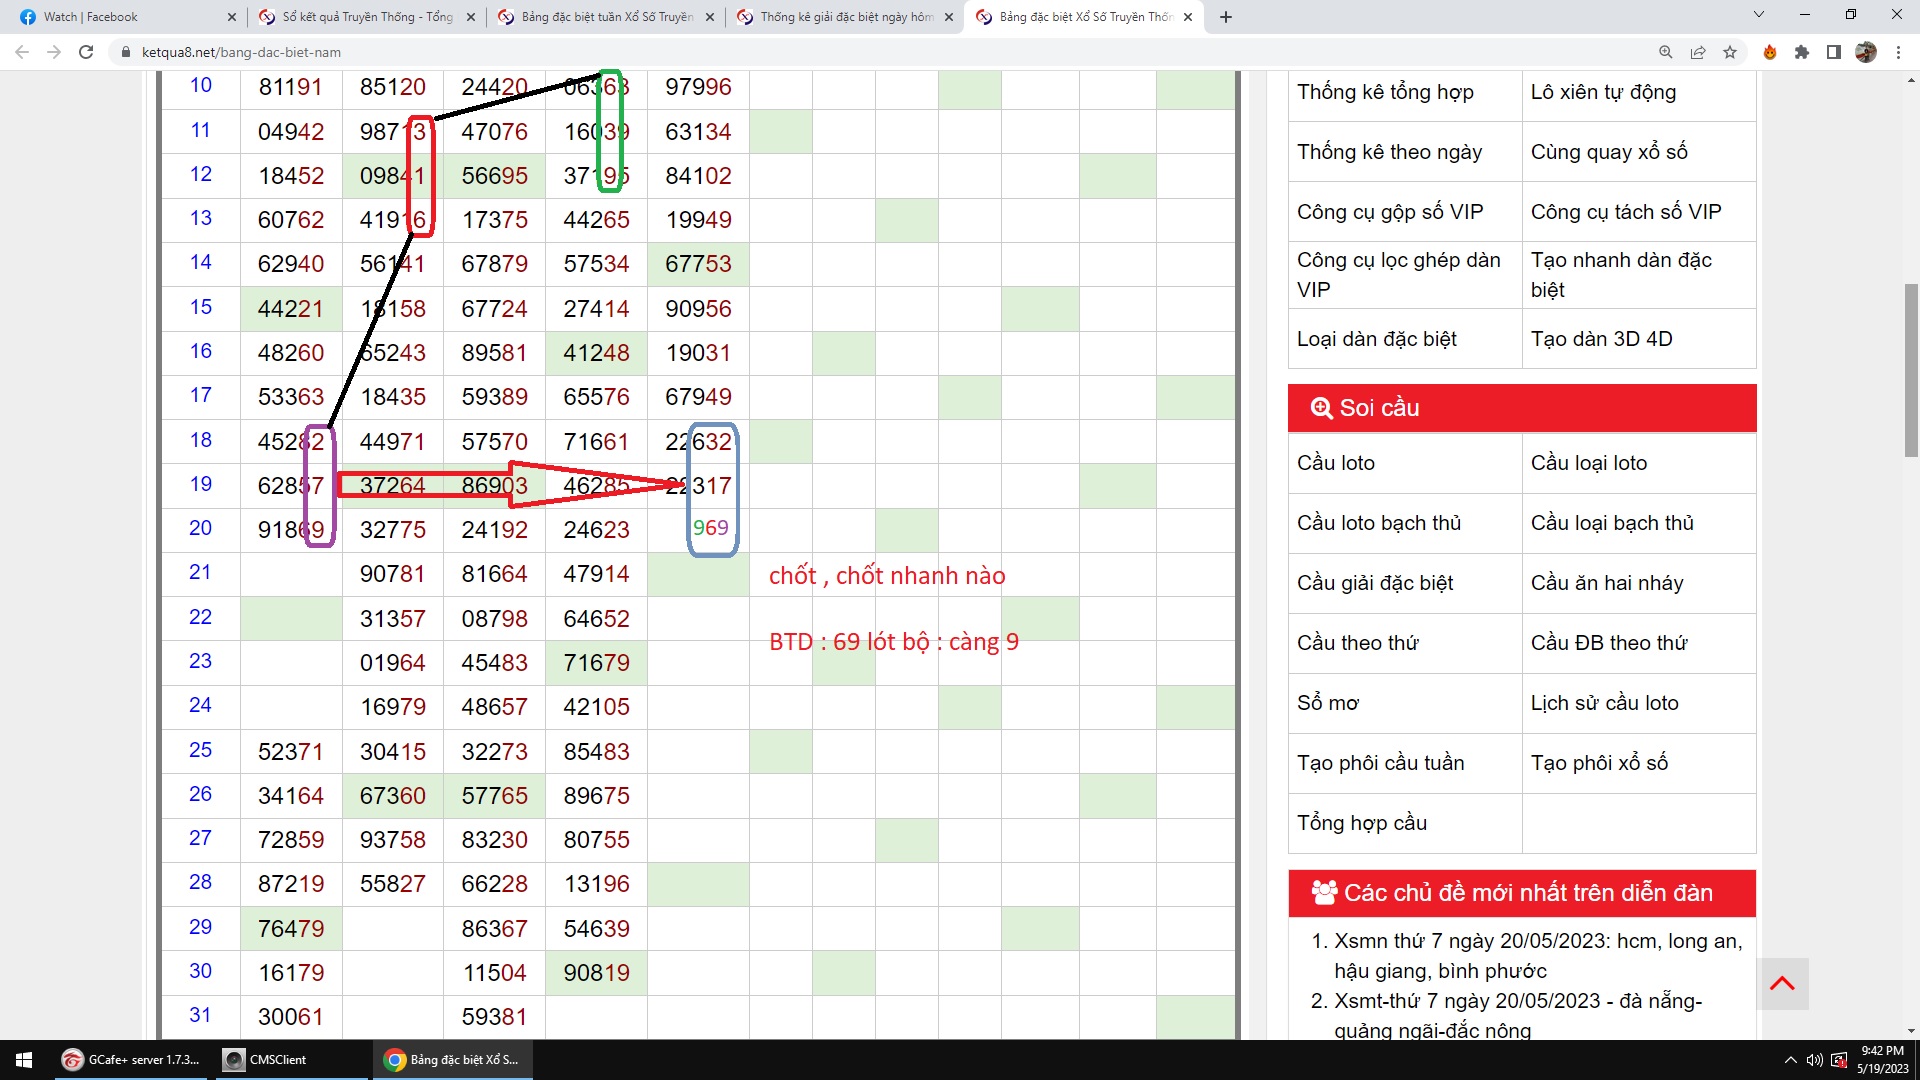Switch to Sổ kết quả Truyền Thống tab

366,17
